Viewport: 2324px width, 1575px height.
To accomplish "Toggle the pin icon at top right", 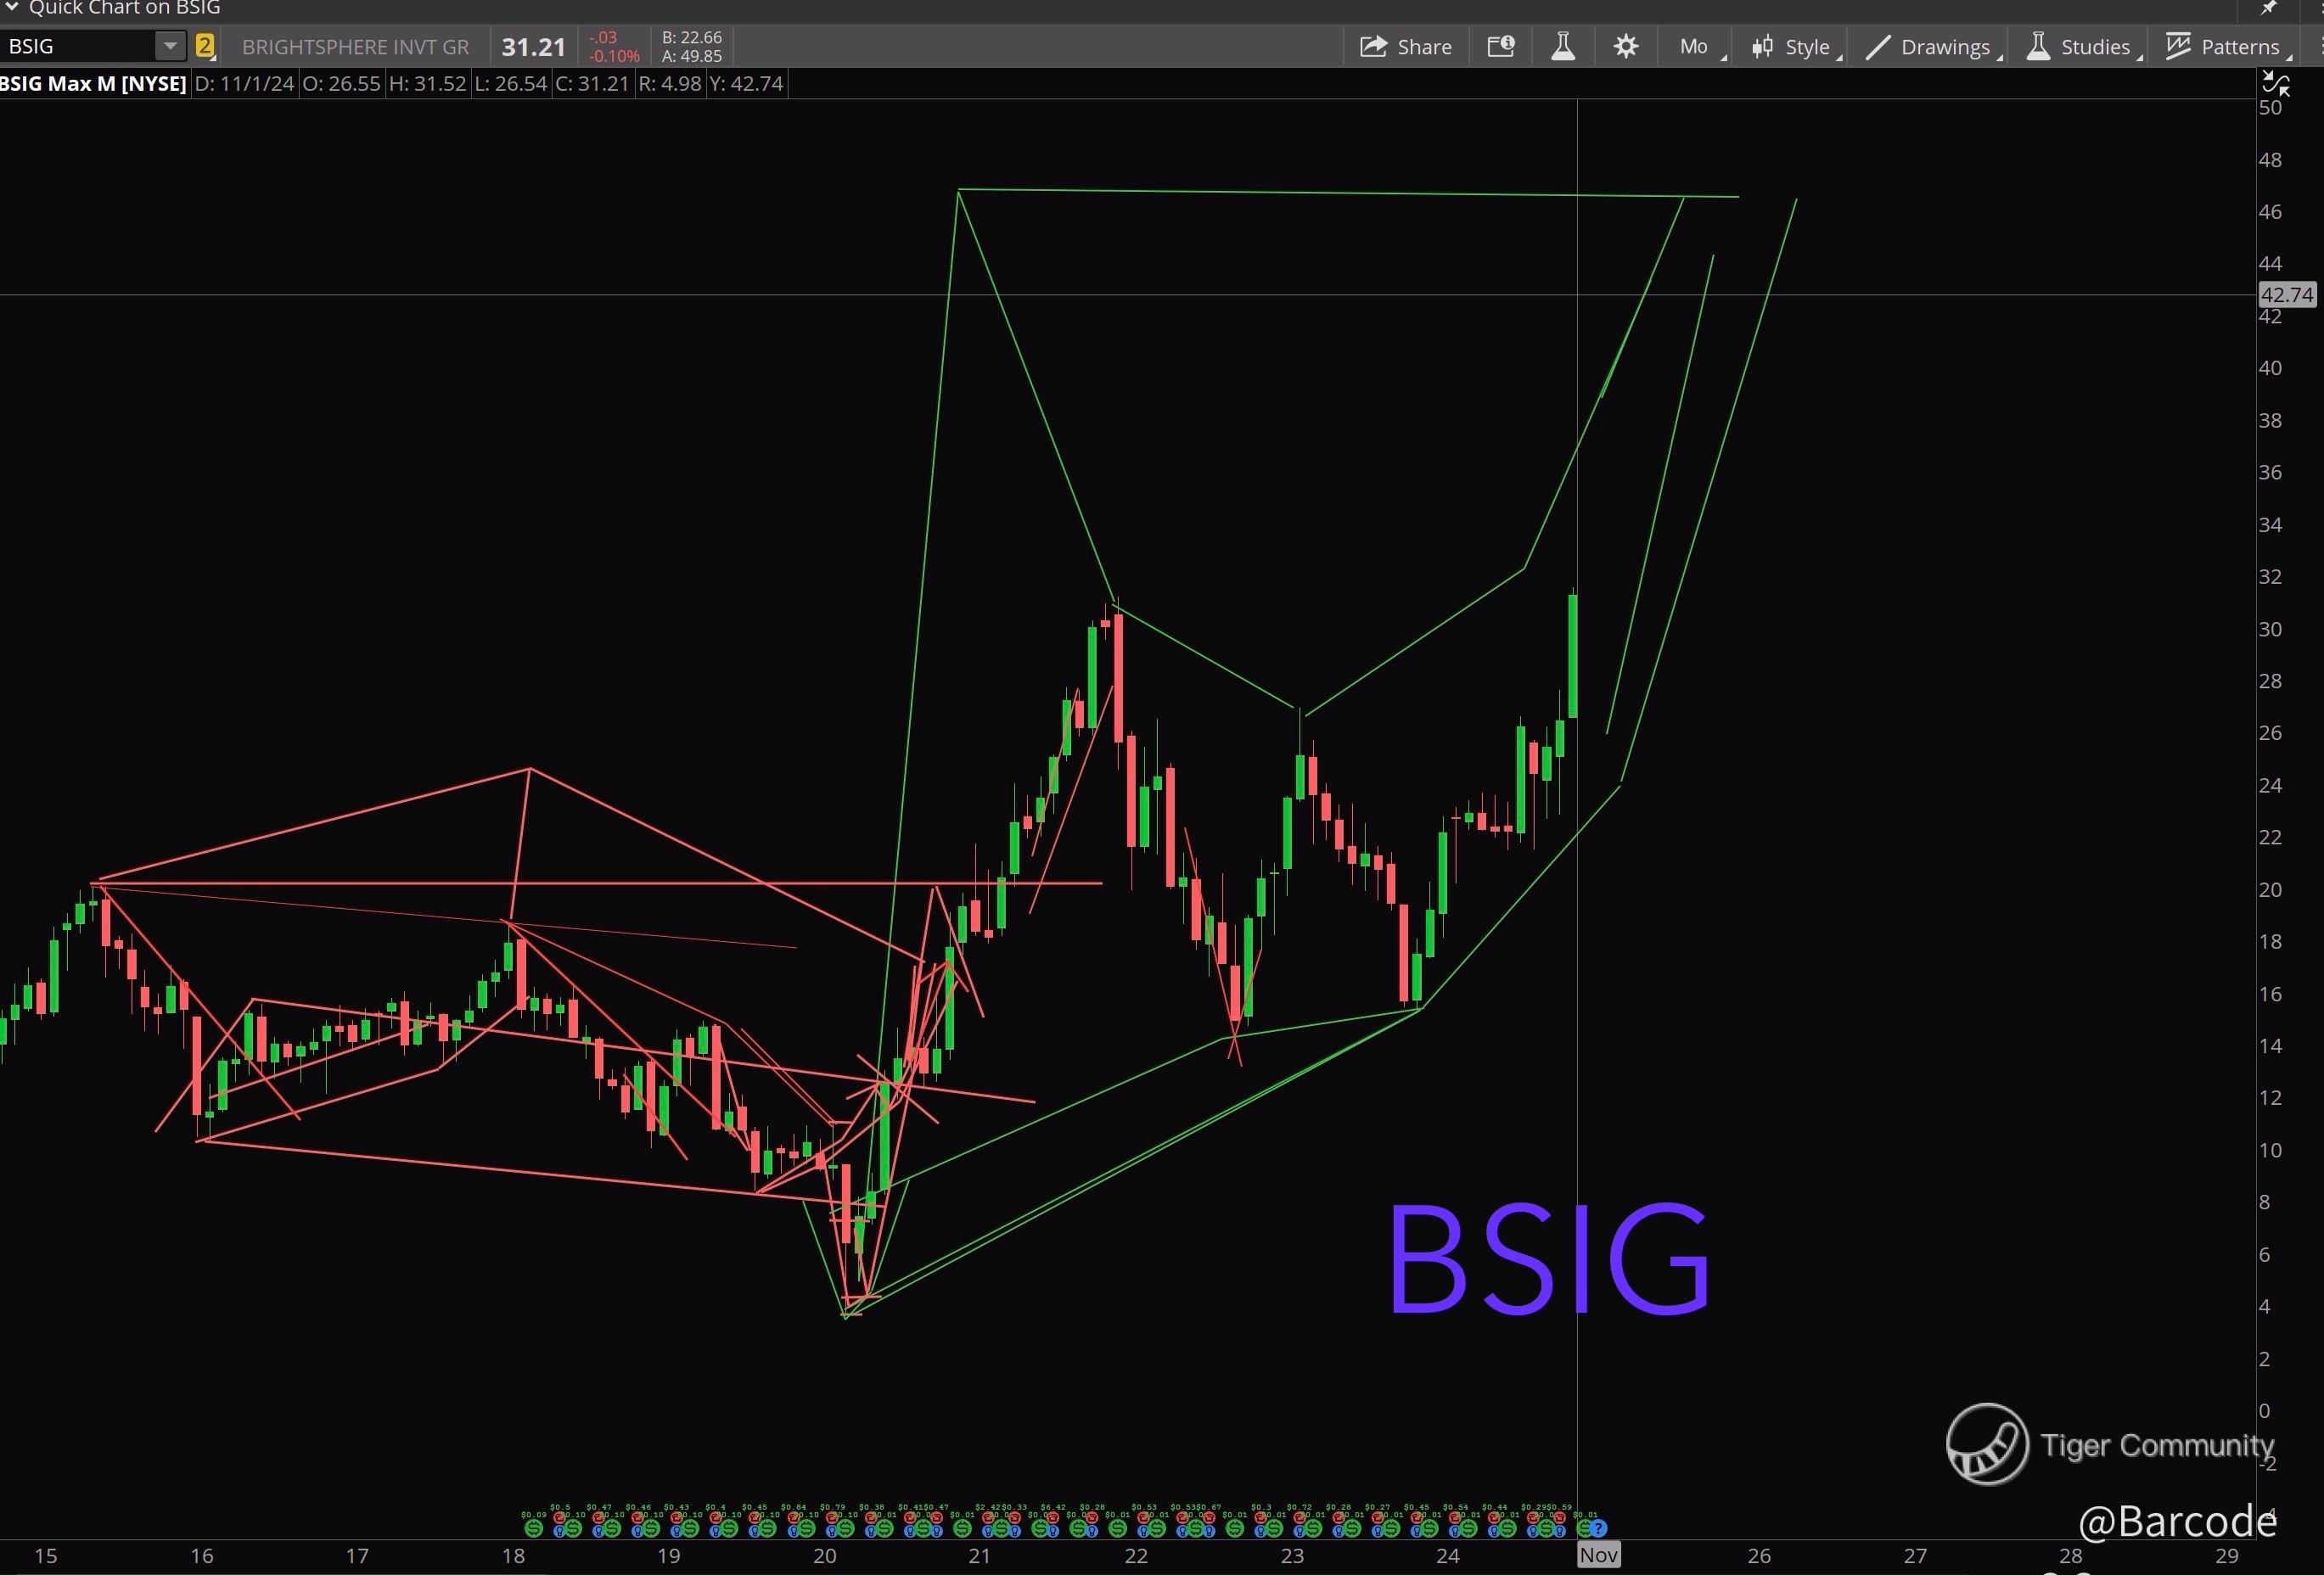I will [2270, 8].
